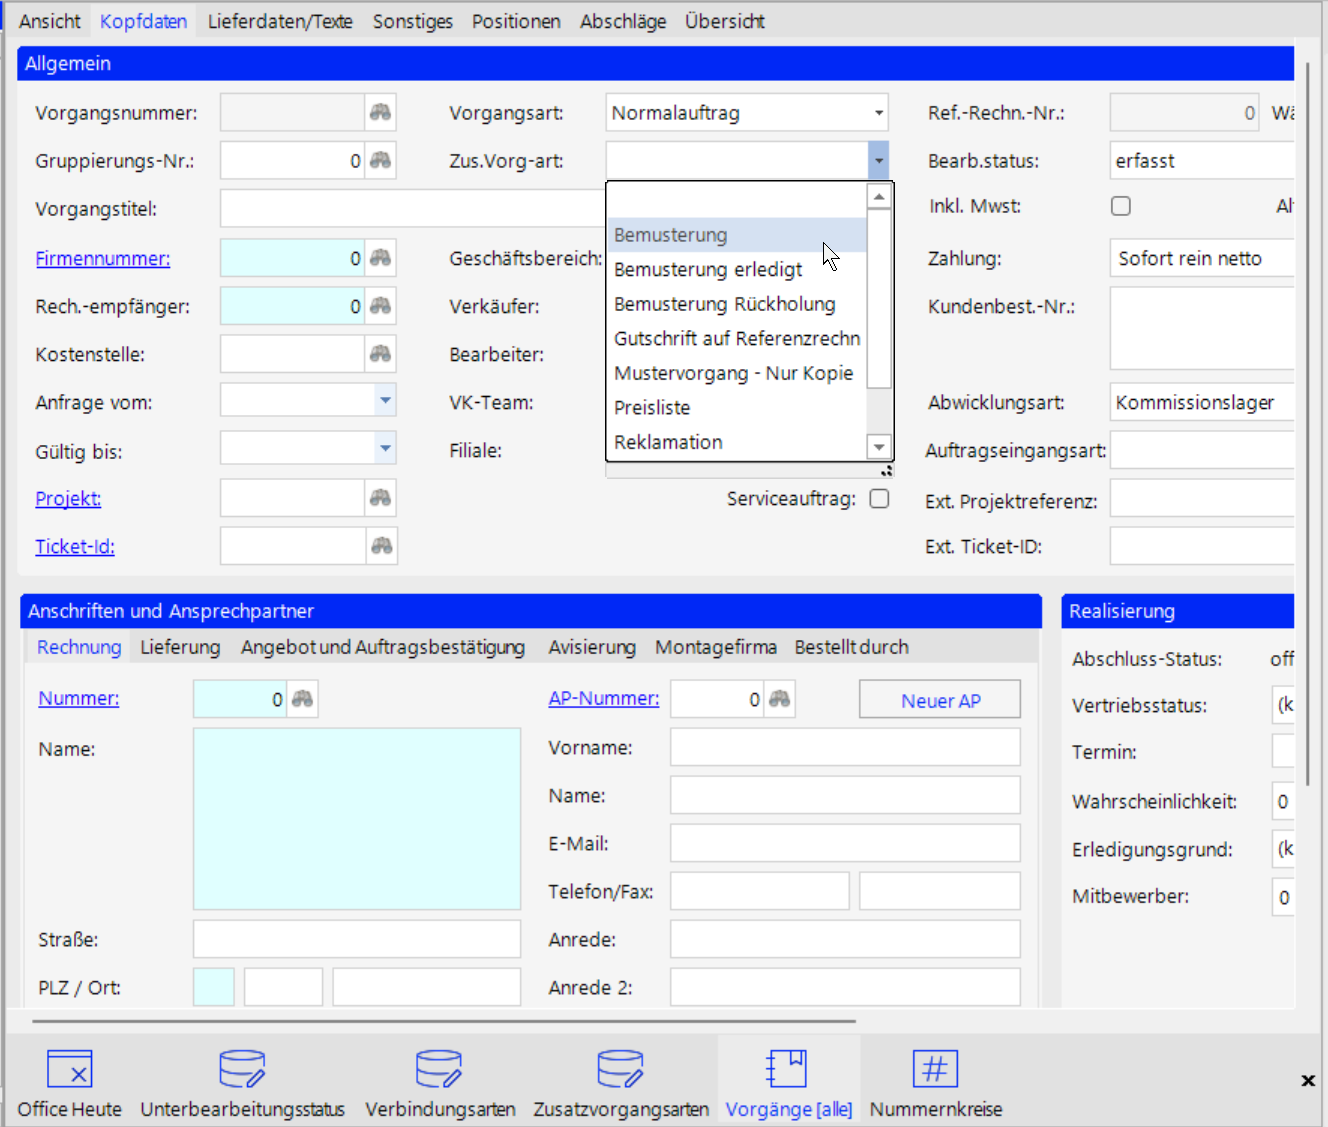The height and width of the screenshot is (1127, 1328).
Task: Click binoculars search icon next to Vorgangsnummer
Action: point(380,112)
